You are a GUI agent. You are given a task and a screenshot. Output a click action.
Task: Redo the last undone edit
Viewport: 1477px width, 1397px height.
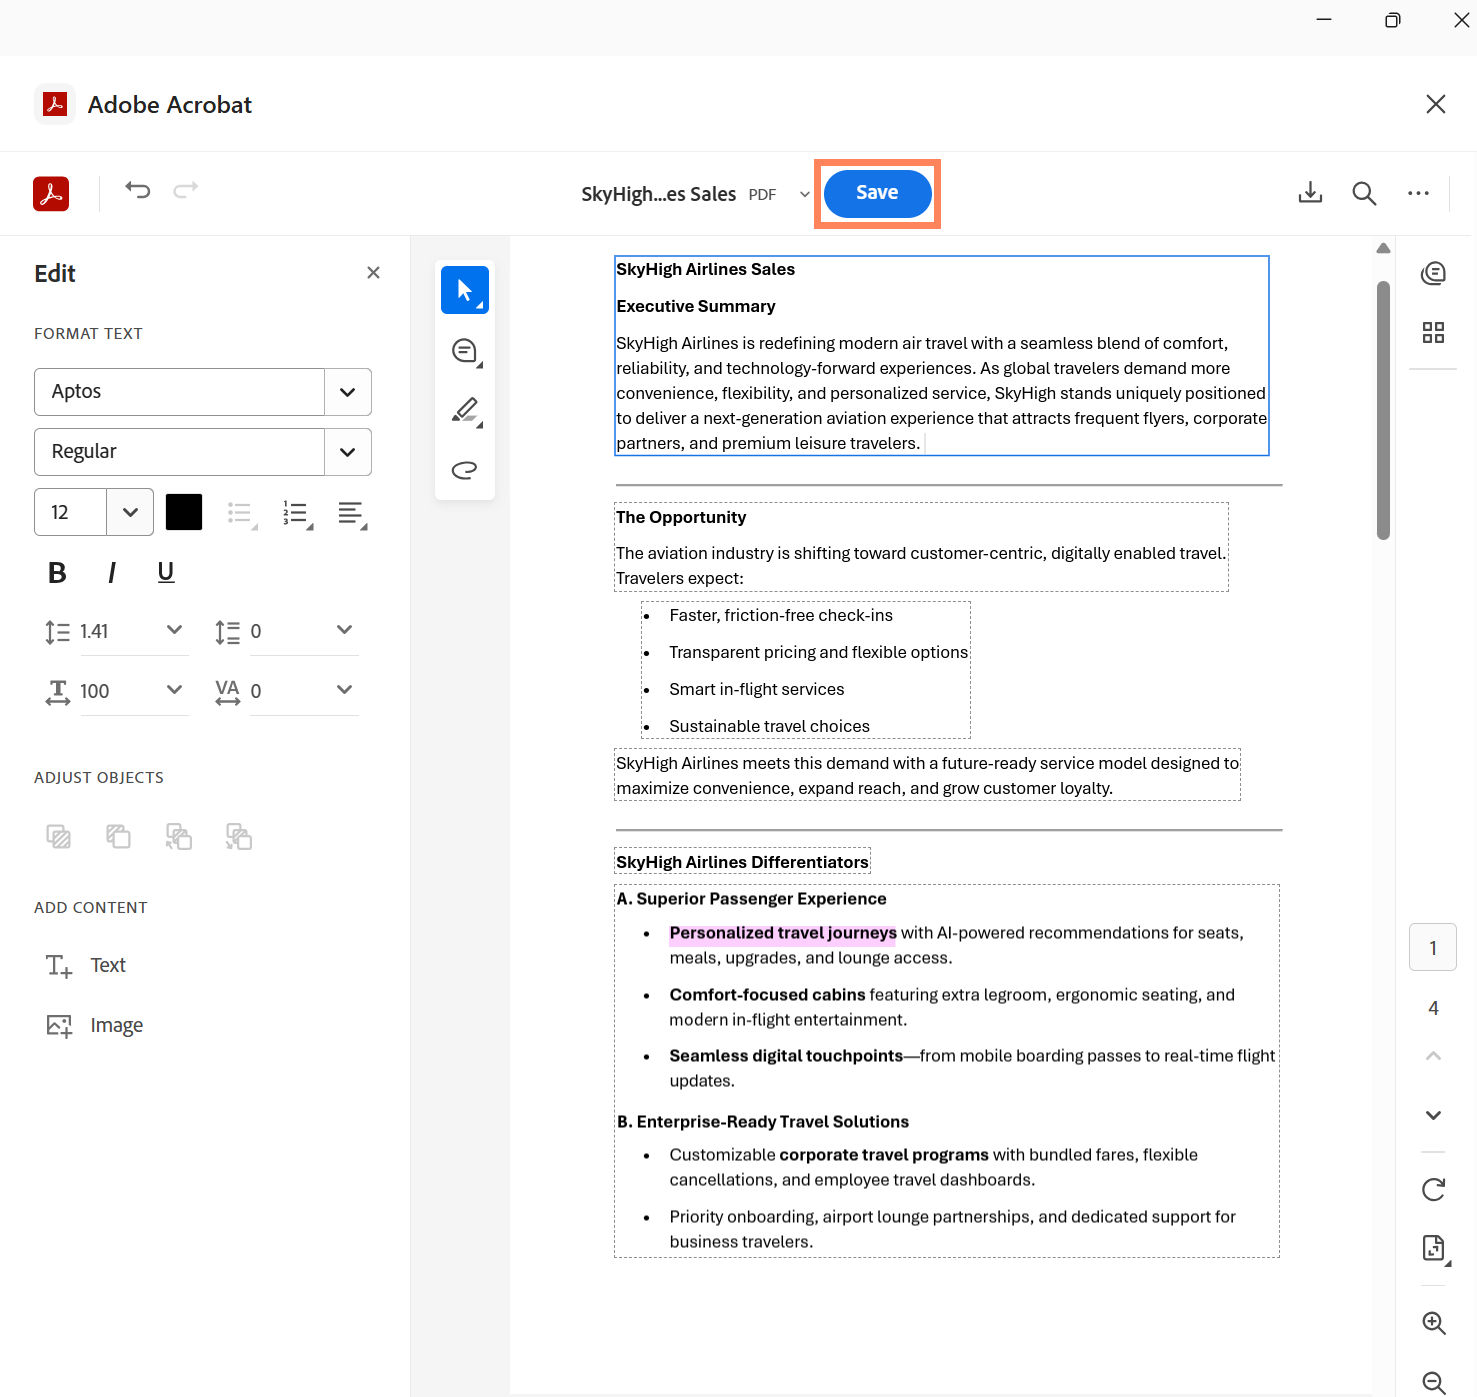186,190
